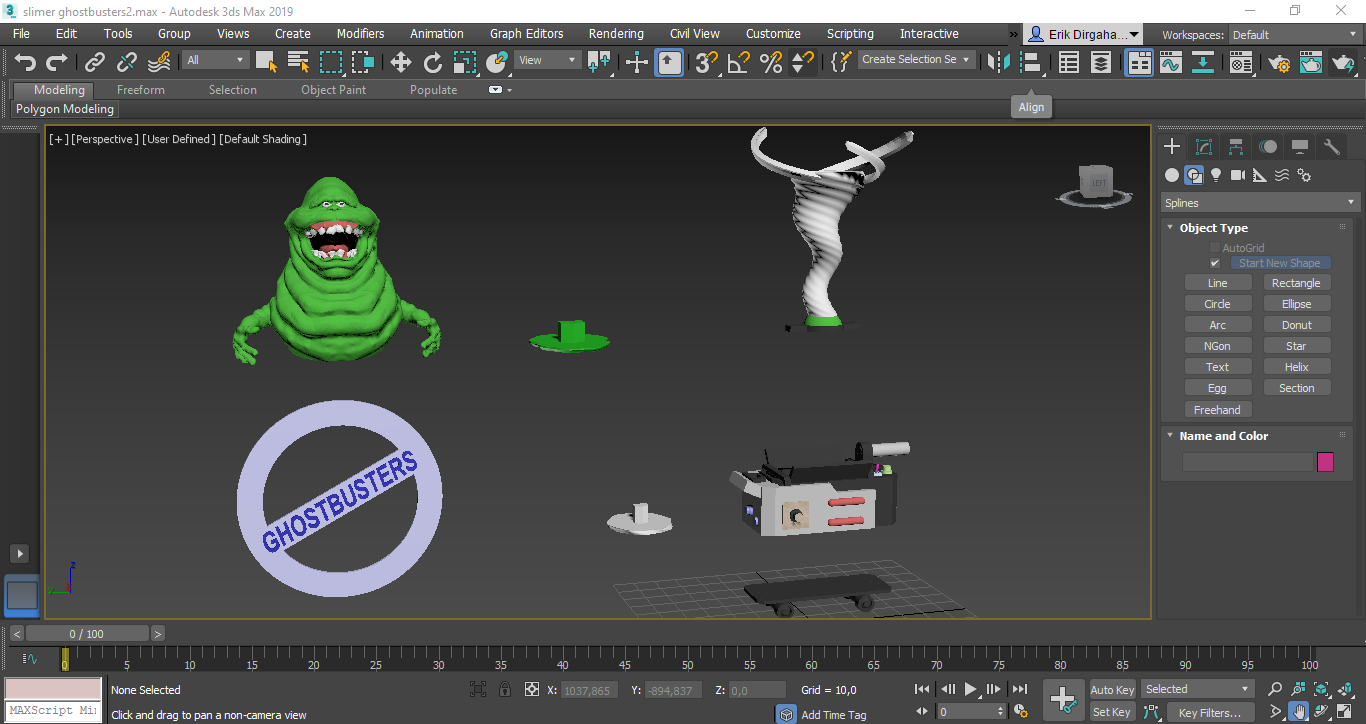Switch to Object Paint ribbon tab

334,90
